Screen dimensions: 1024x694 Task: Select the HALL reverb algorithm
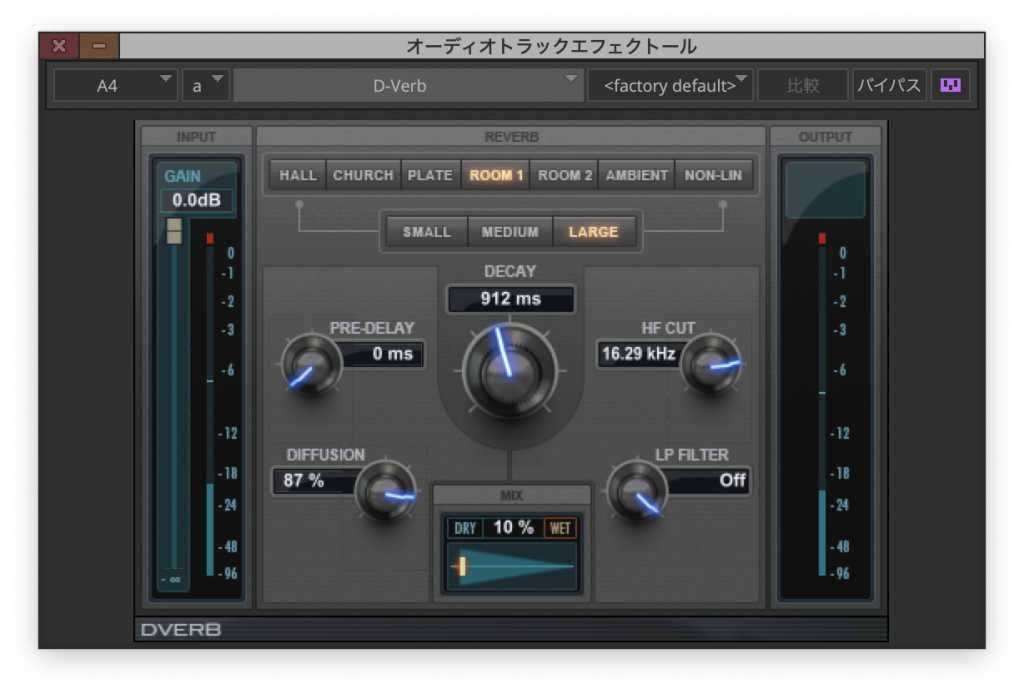[x=298, y=175]
